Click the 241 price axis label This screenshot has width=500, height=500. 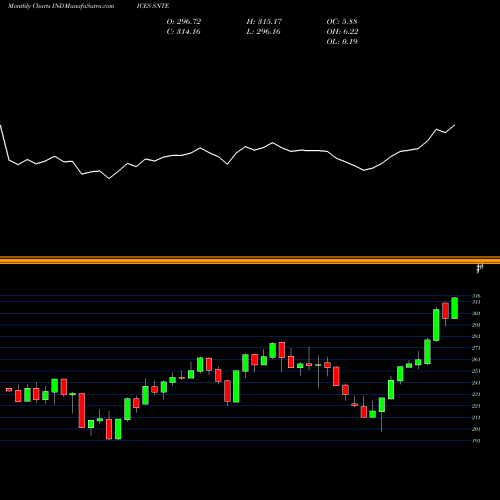(476, 383)
